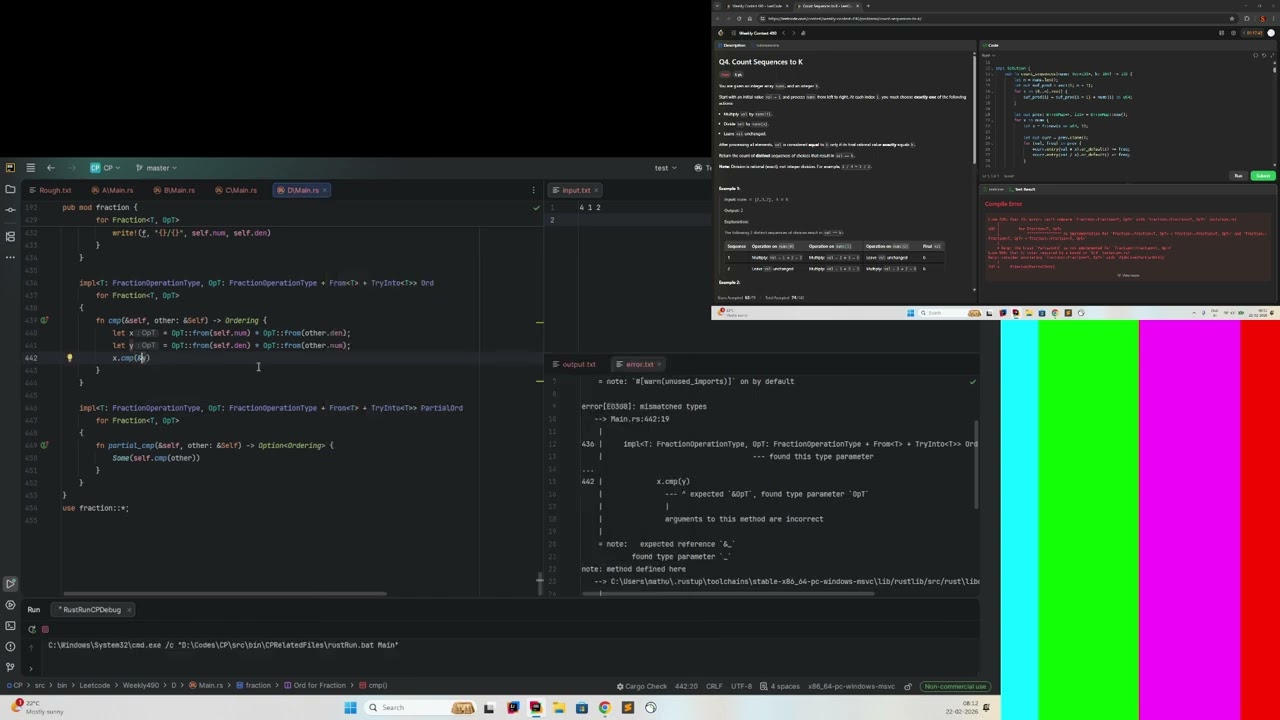This screenshot has width=1280, height=720.
Task: Click 'fraction' in the breadcrumb bar
Action: (x=253, y=686)
